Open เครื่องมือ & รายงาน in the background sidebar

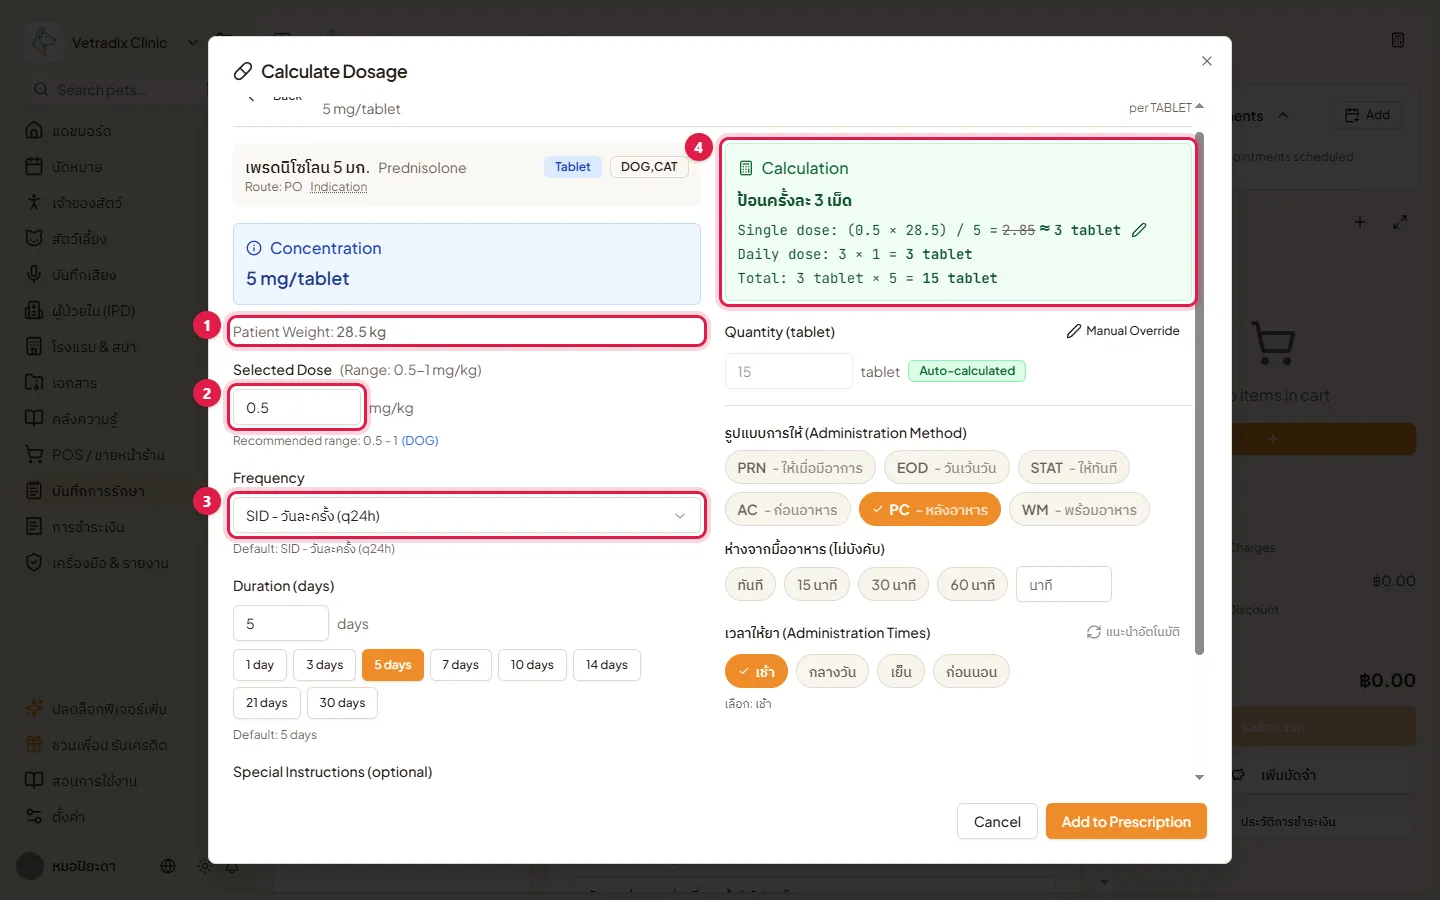tap(110, 563)
